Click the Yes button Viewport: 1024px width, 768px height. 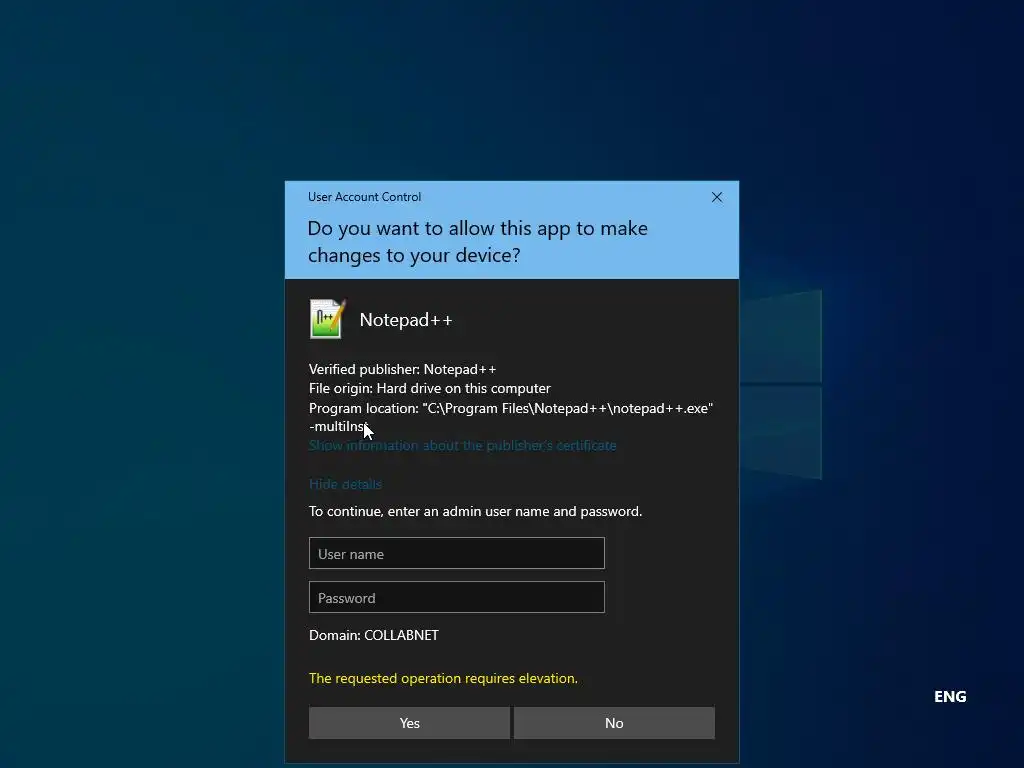click(409, 723)
